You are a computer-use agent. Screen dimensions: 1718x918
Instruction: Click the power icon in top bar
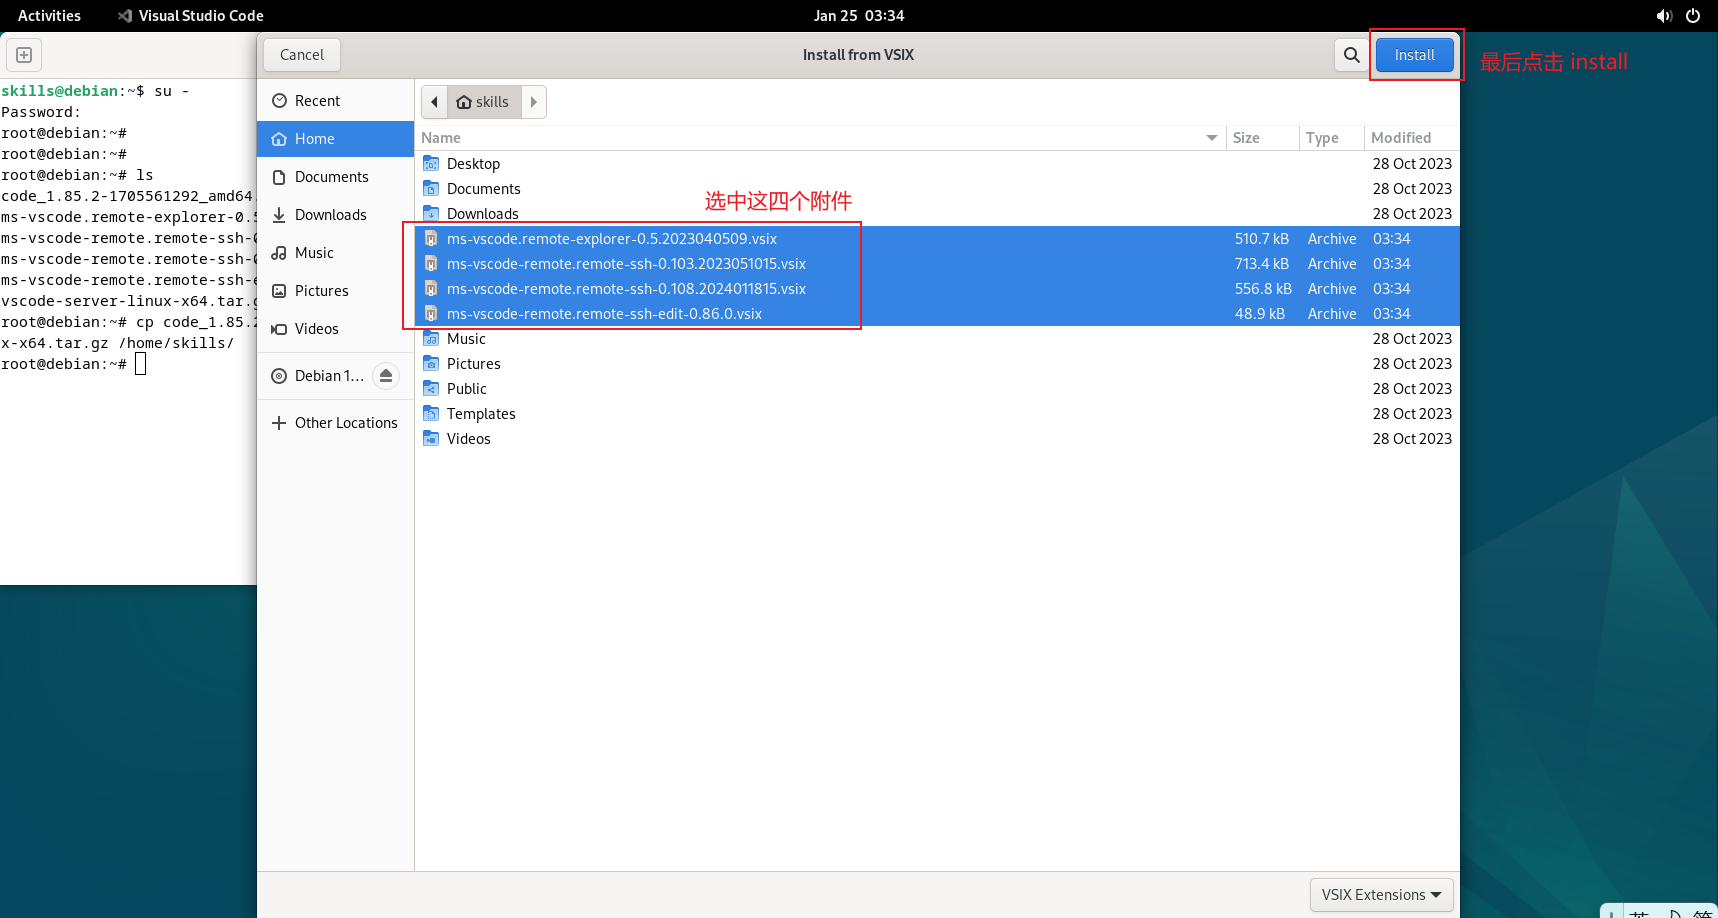(1693, 16)
